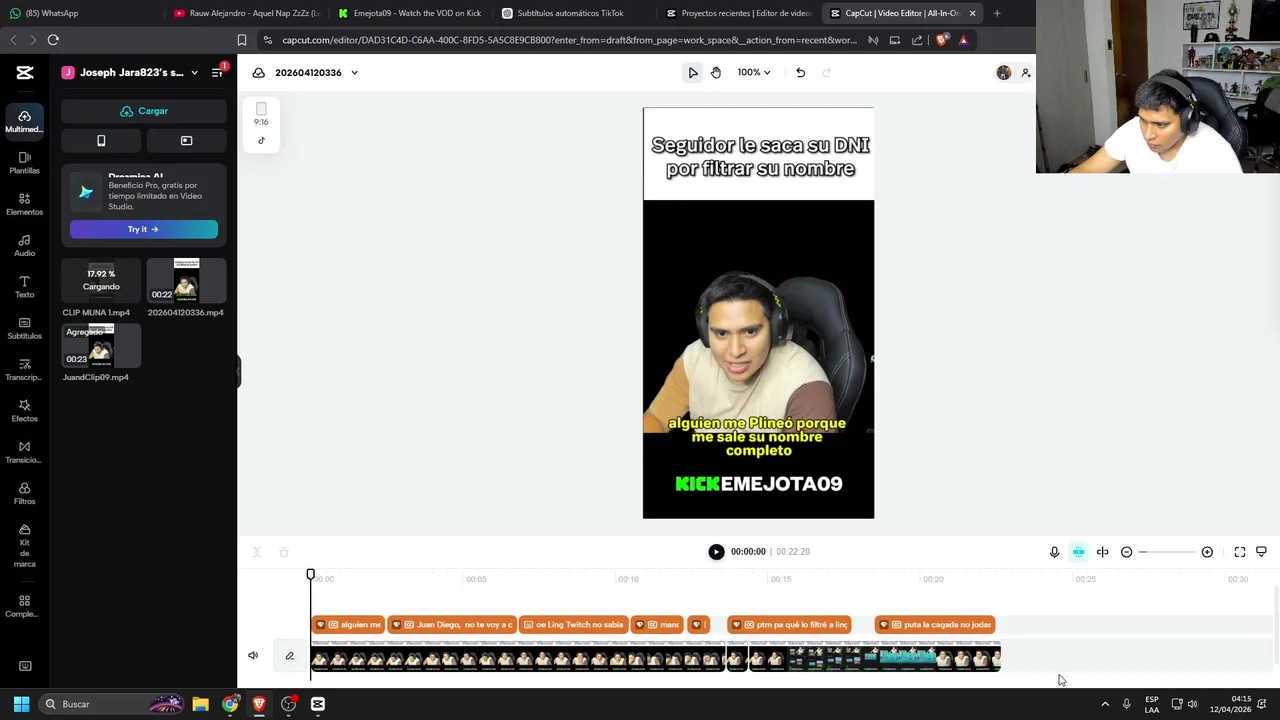Viewport: 1280px width, 720px height.
Task: Zoom out the timeline with minus
Action: point(1127,552)
